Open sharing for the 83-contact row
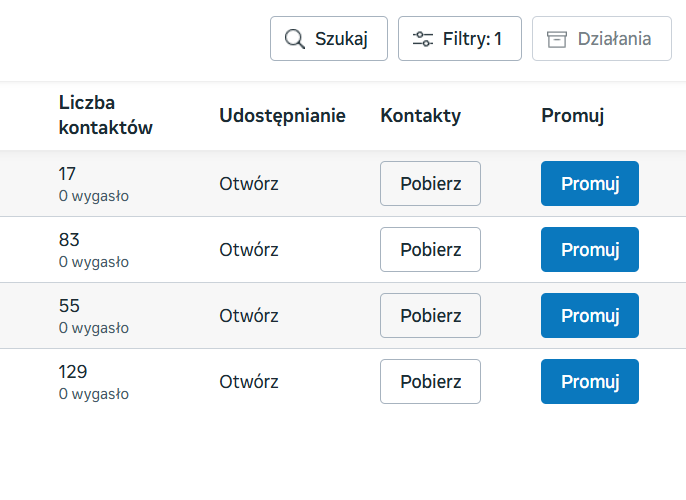 [x=249, y=250]
